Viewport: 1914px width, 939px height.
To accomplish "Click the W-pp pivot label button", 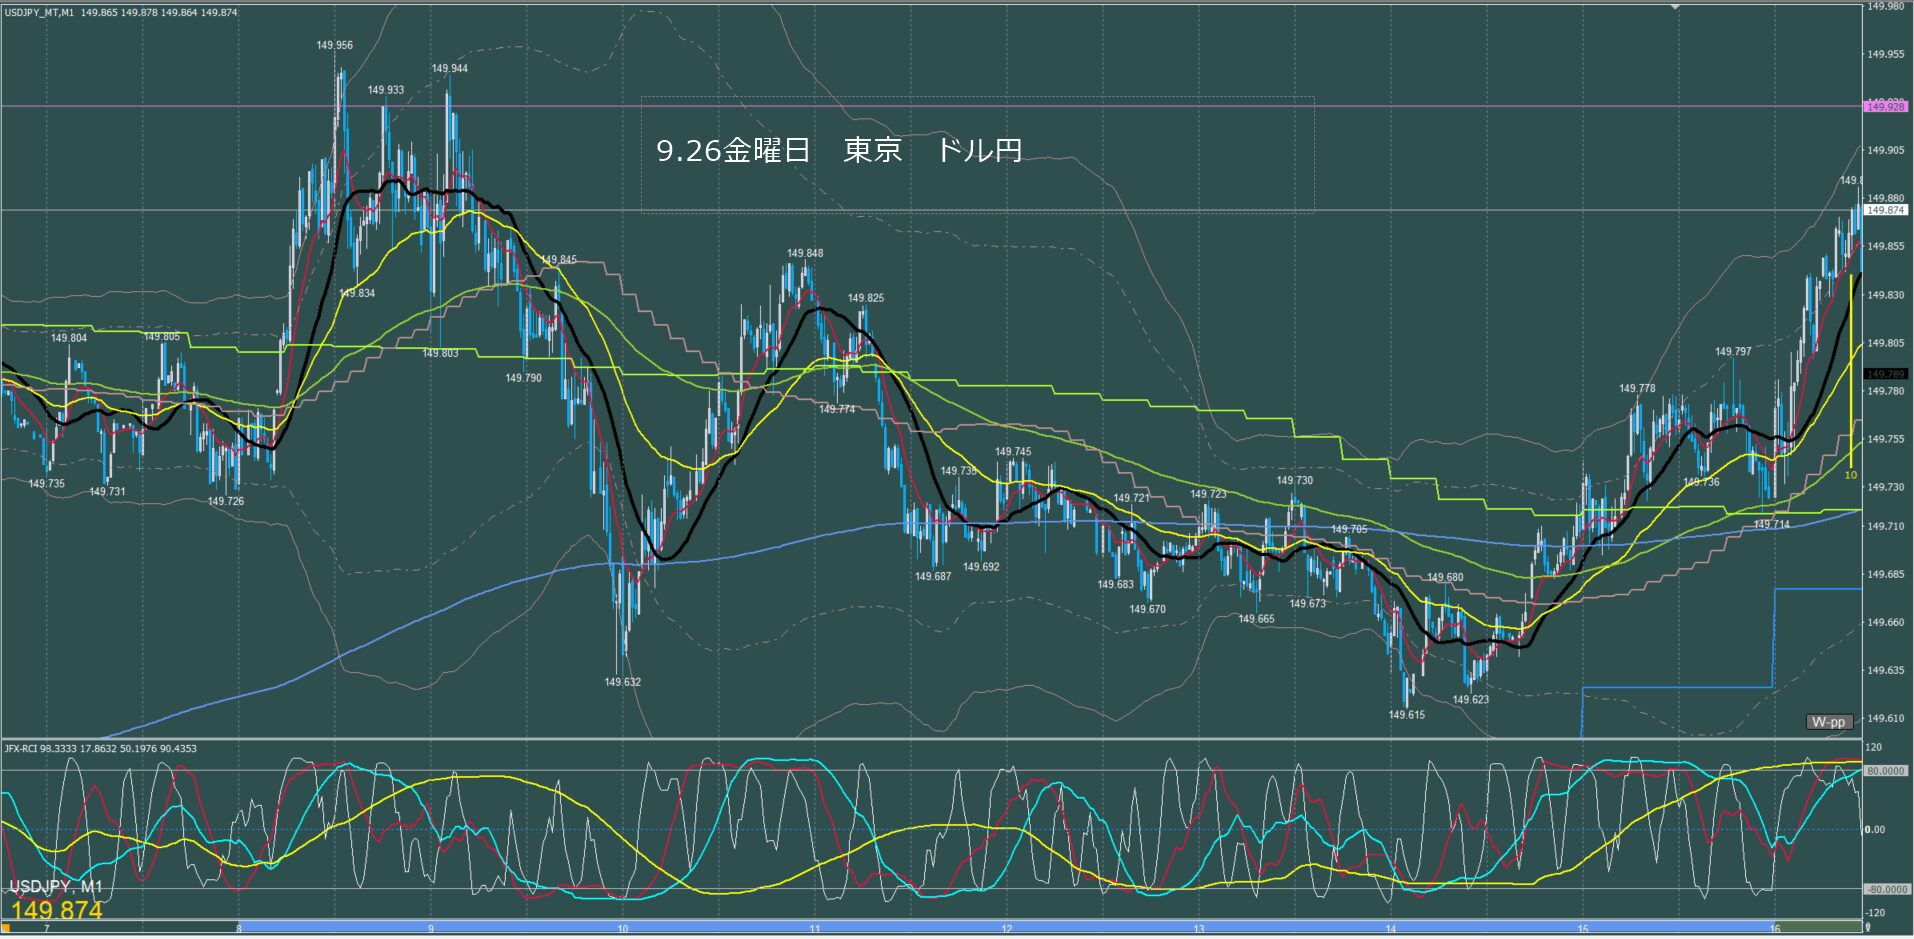I will 1828,722.
